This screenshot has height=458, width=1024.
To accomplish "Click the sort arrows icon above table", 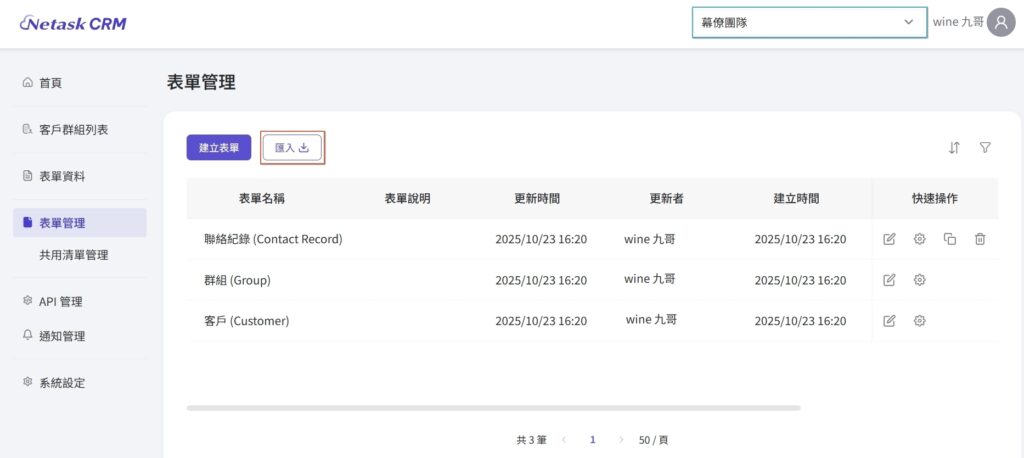I will 954,148.
